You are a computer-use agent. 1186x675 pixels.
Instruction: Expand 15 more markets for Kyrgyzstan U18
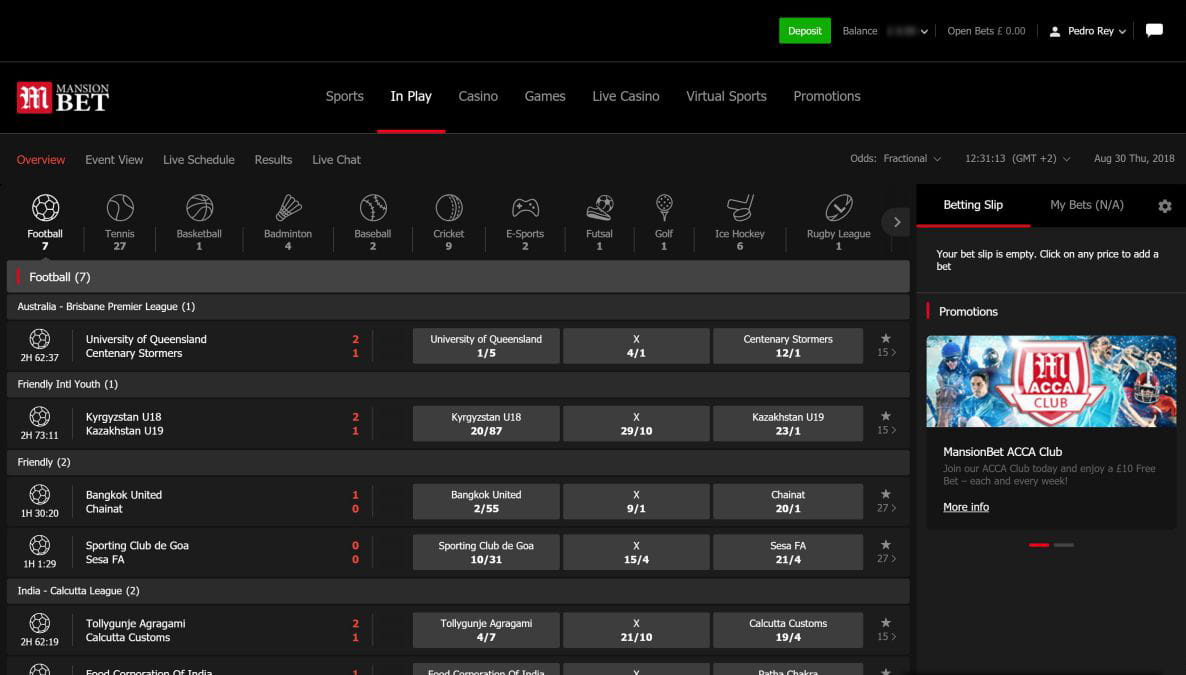click(x=886, y=431)
